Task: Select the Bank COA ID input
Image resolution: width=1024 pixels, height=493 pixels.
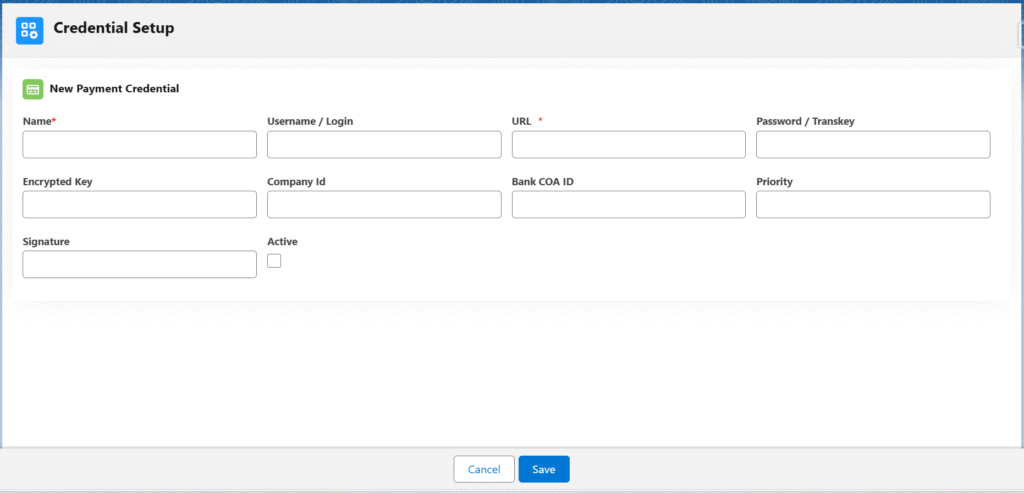Action: (628, 205)
